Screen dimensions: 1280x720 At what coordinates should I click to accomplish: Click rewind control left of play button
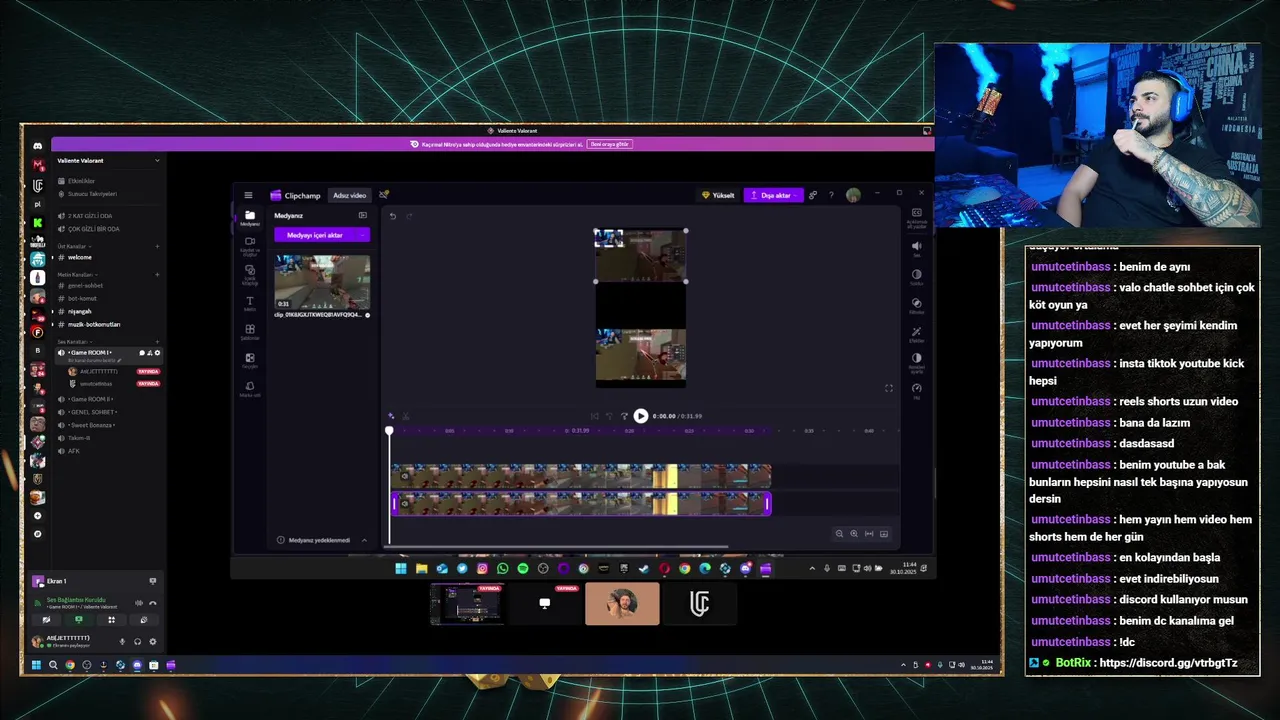coord(609,416)
